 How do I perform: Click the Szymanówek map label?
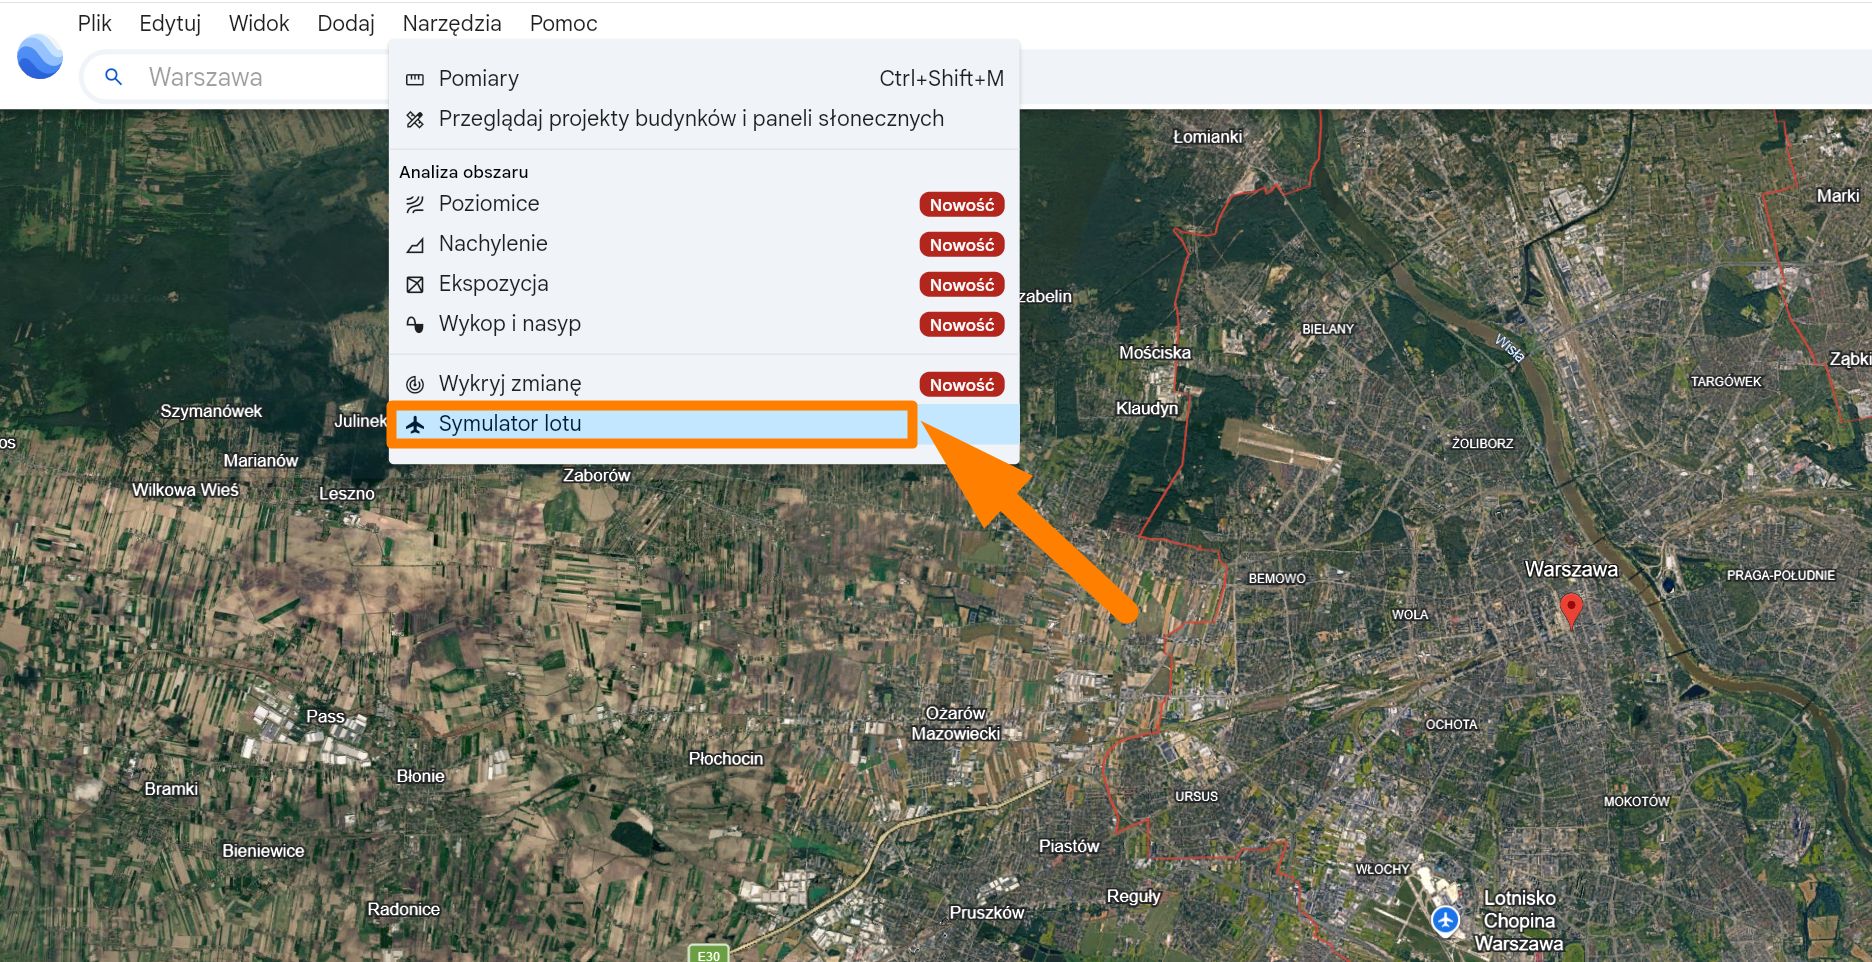pos(211,411)
